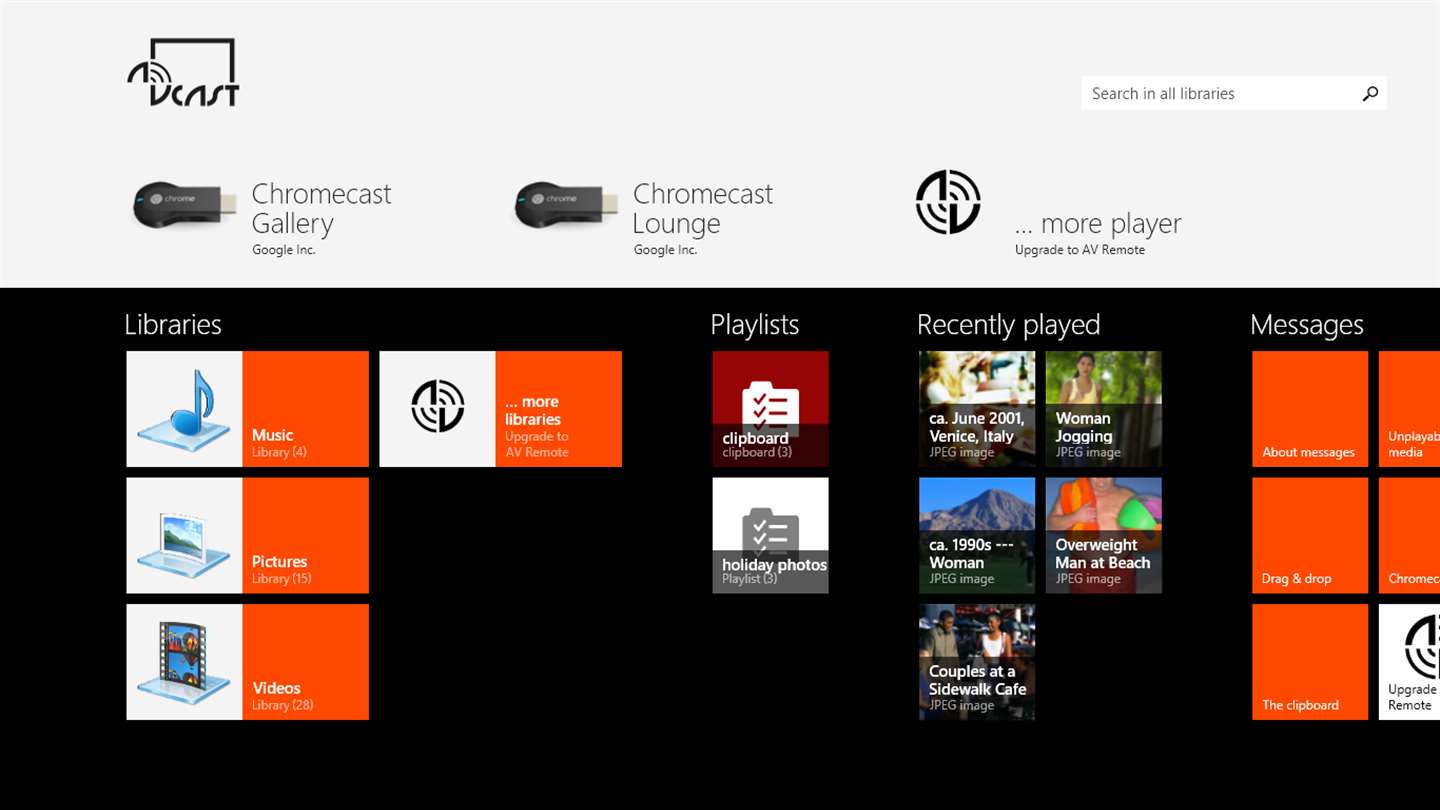Click the search magnifier icon
The image size is (1440, 810).
coord(1370,93)
